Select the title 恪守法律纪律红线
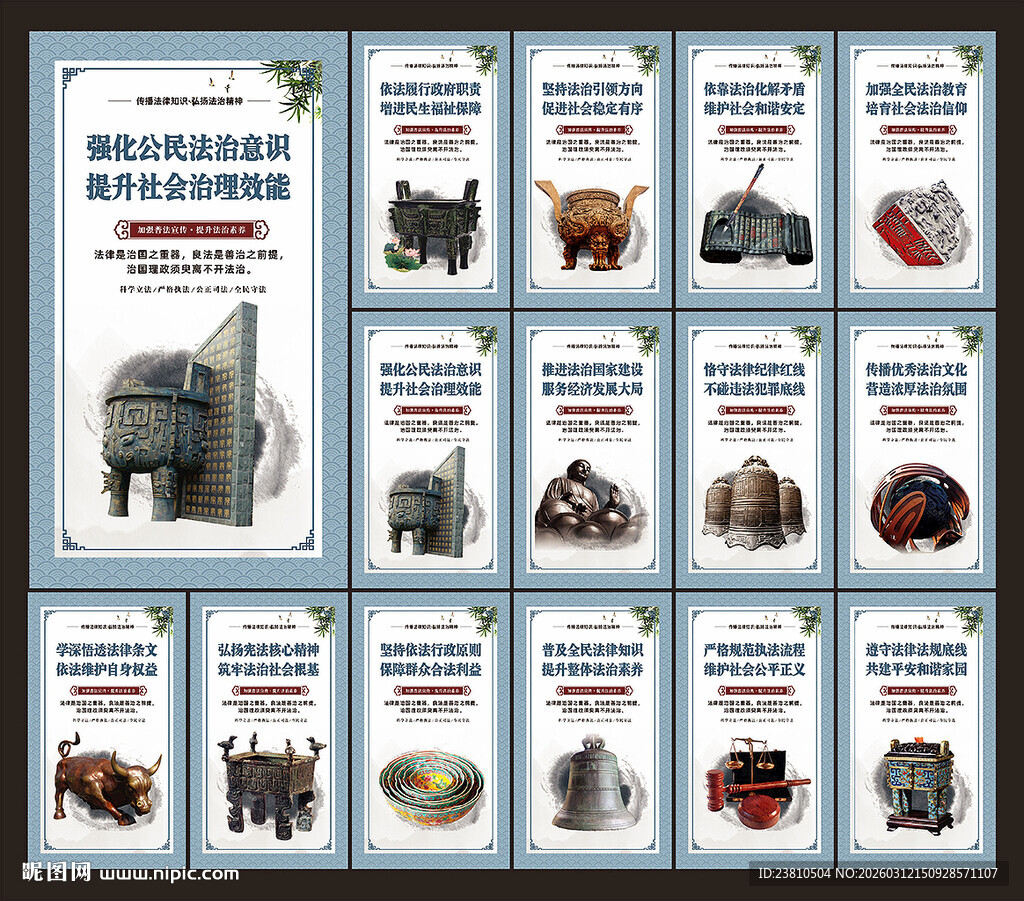 [755, 370]
